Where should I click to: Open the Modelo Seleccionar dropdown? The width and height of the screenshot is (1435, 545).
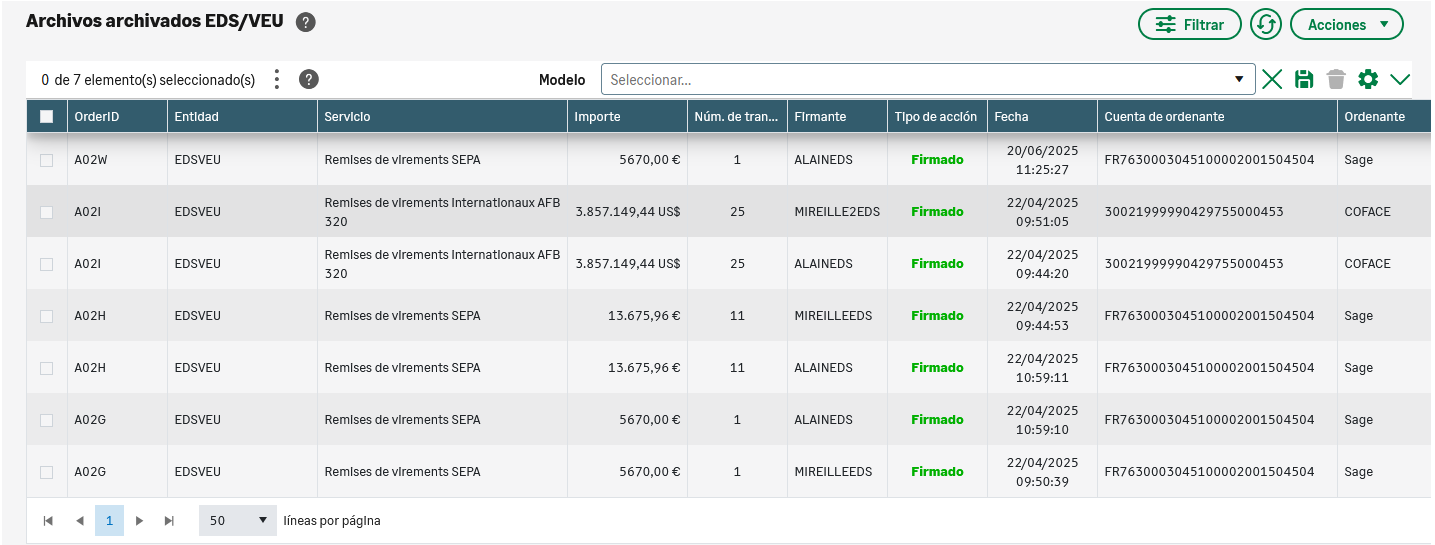[x=927, y=80]
